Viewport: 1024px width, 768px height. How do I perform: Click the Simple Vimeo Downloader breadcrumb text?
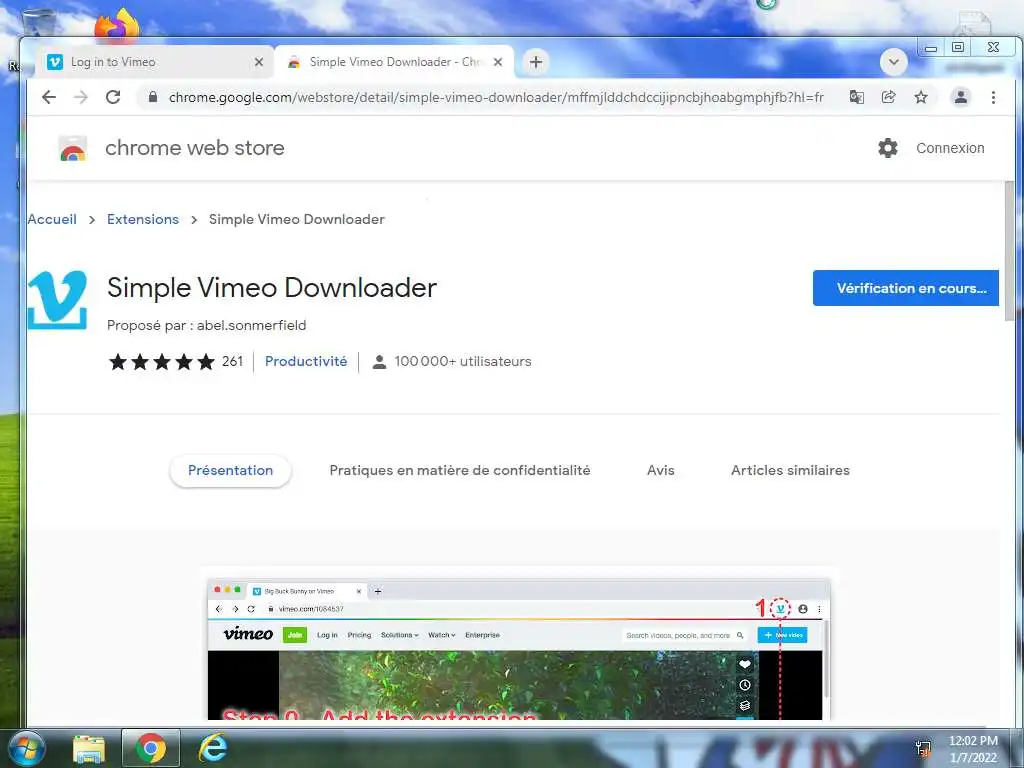click(296, 219)
